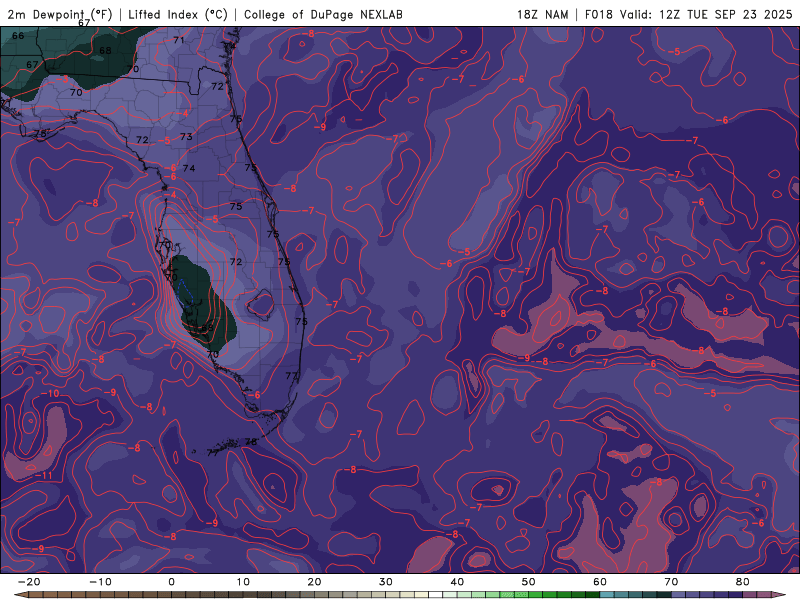Click the 50 label on the color scale

point(529,582)
